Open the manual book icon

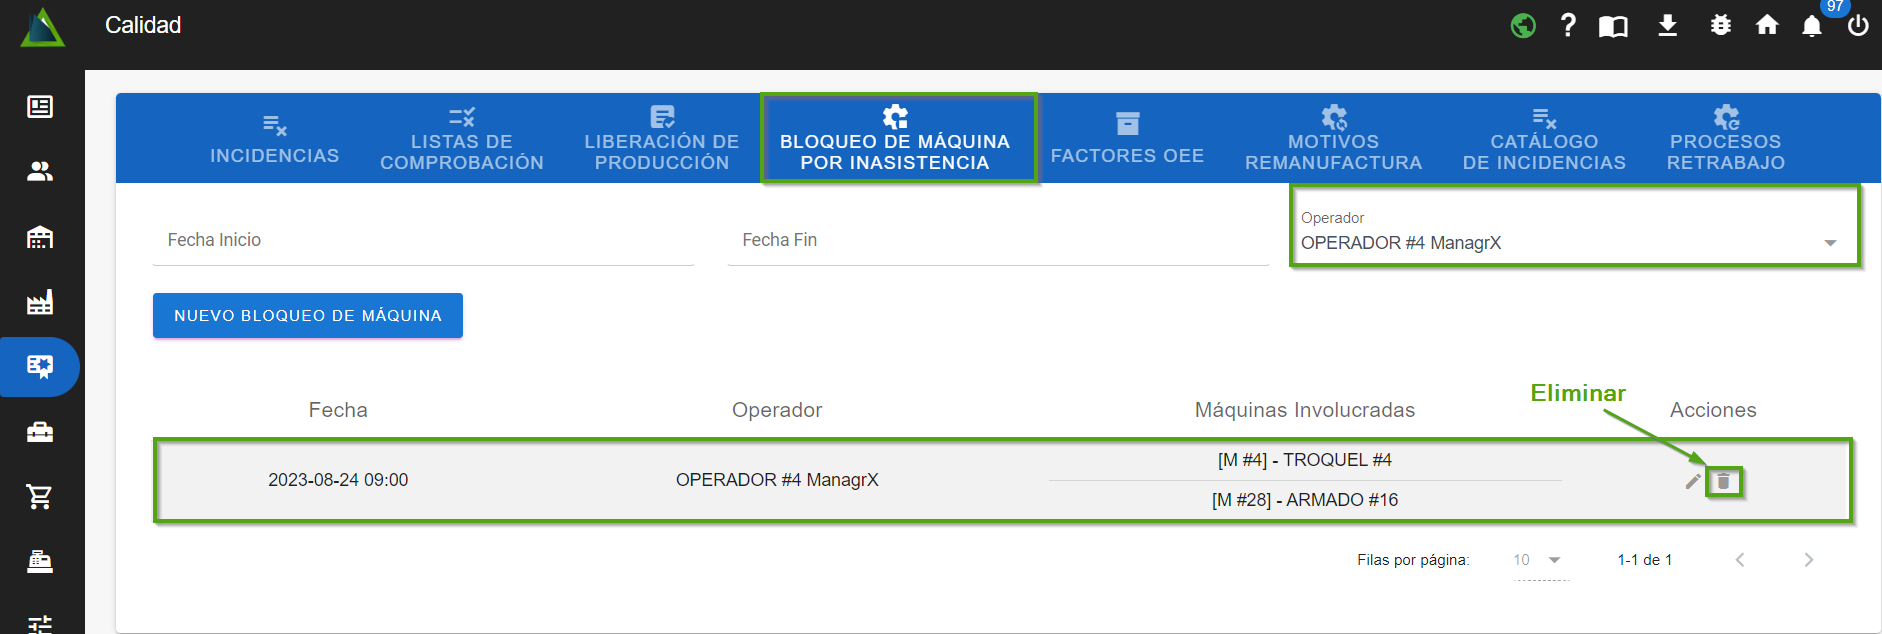click(1613, 26)
